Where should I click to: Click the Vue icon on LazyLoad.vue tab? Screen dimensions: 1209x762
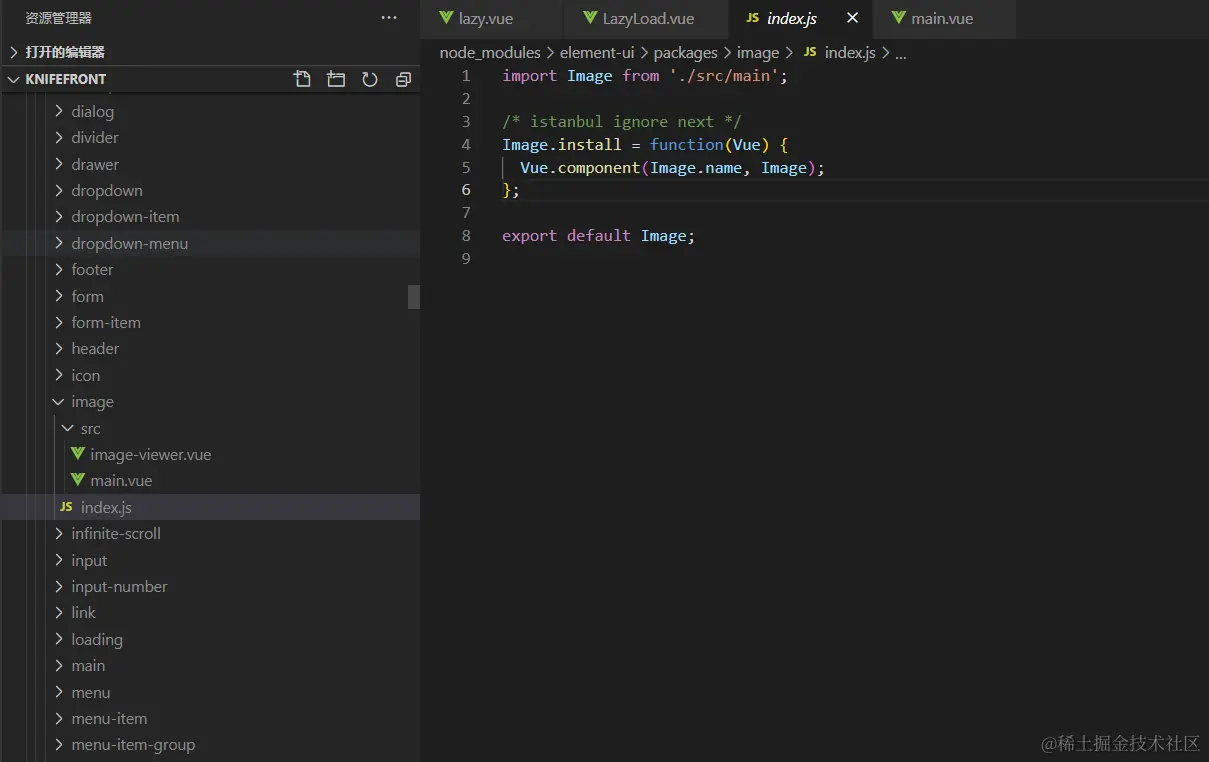(590, 18)
